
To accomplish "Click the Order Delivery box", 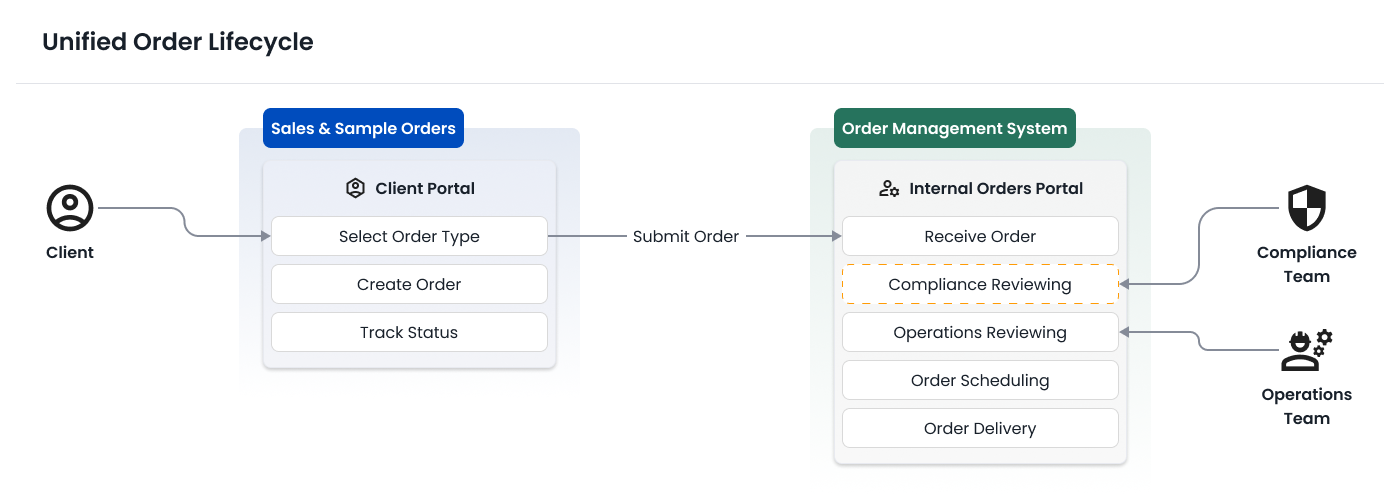I will pos(980,428).
